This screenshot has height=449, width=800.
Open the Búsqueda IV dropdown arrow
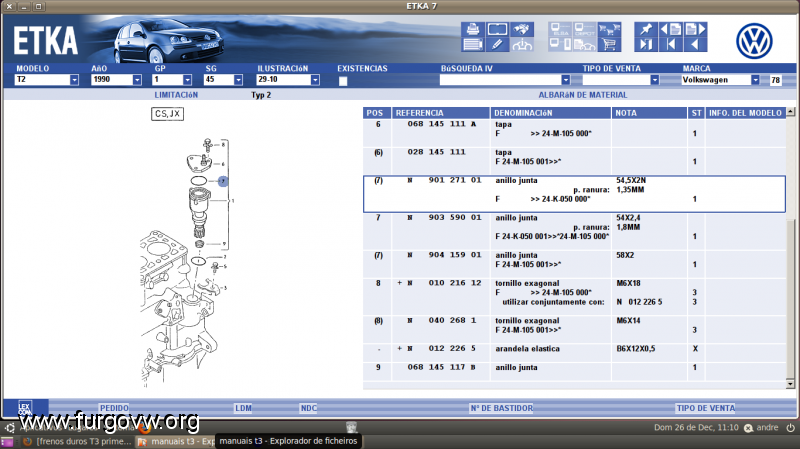[565, 80]
